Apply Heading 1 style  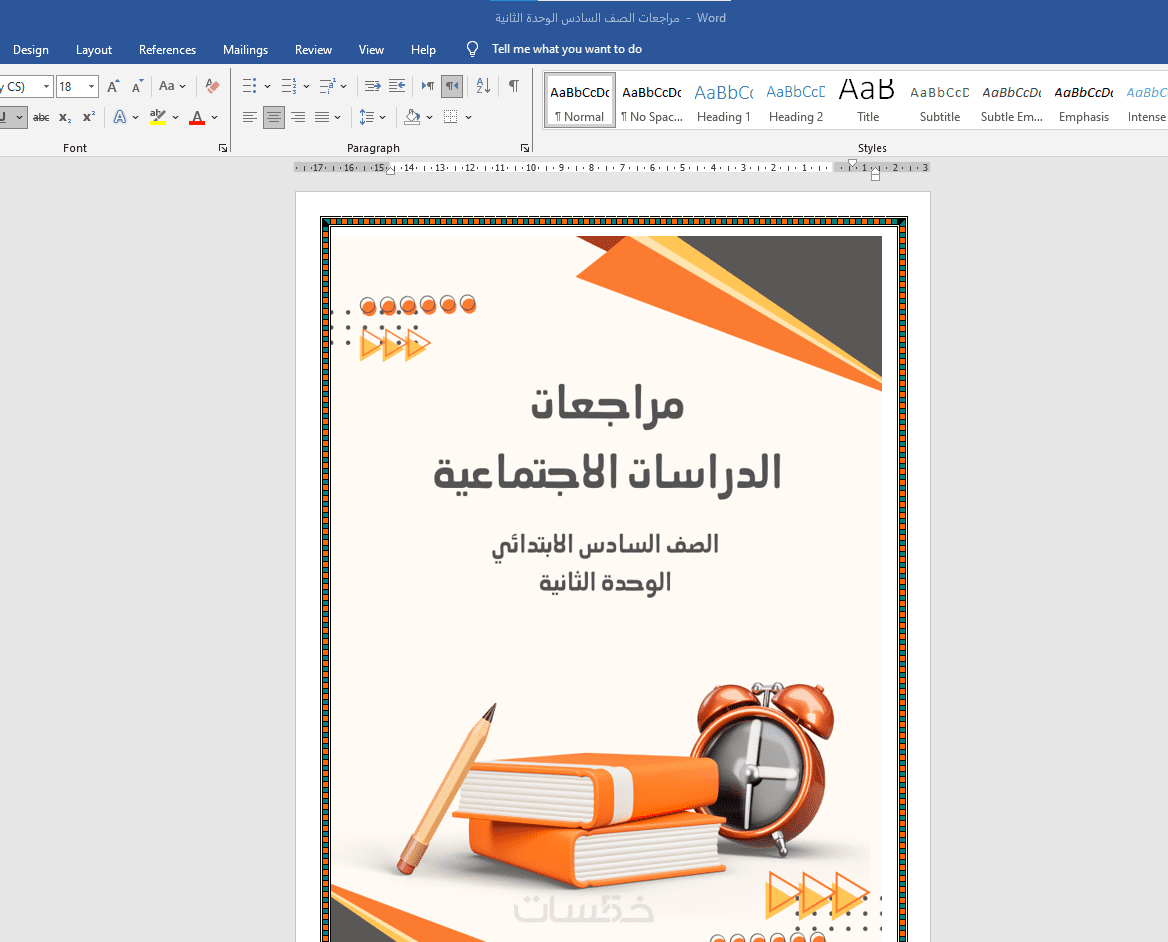[x=723, y=101]
